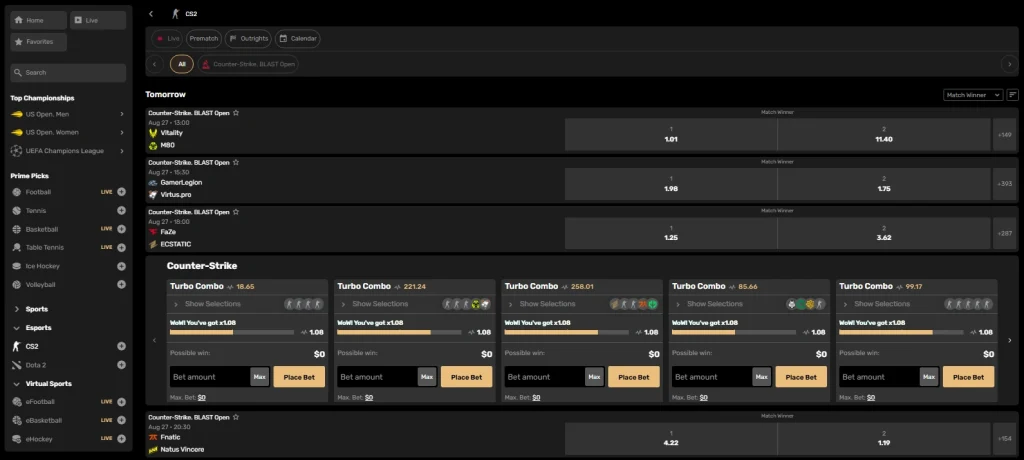Open the Calendar tab

click(x=298, y=39)
